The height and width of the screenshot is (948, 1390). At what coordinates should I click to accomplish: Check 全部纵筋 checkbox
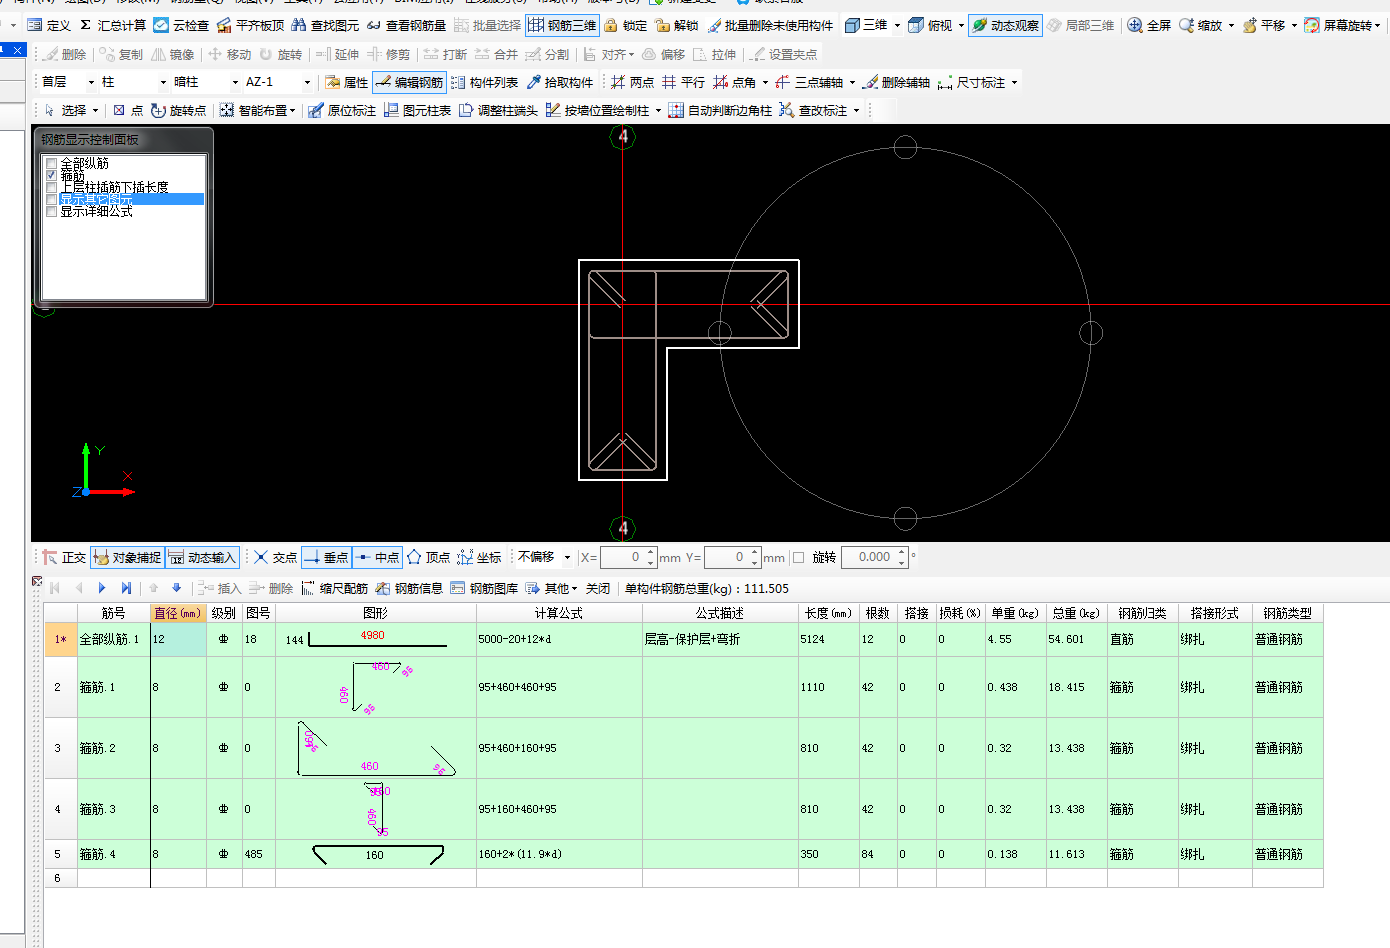[51, 163]
